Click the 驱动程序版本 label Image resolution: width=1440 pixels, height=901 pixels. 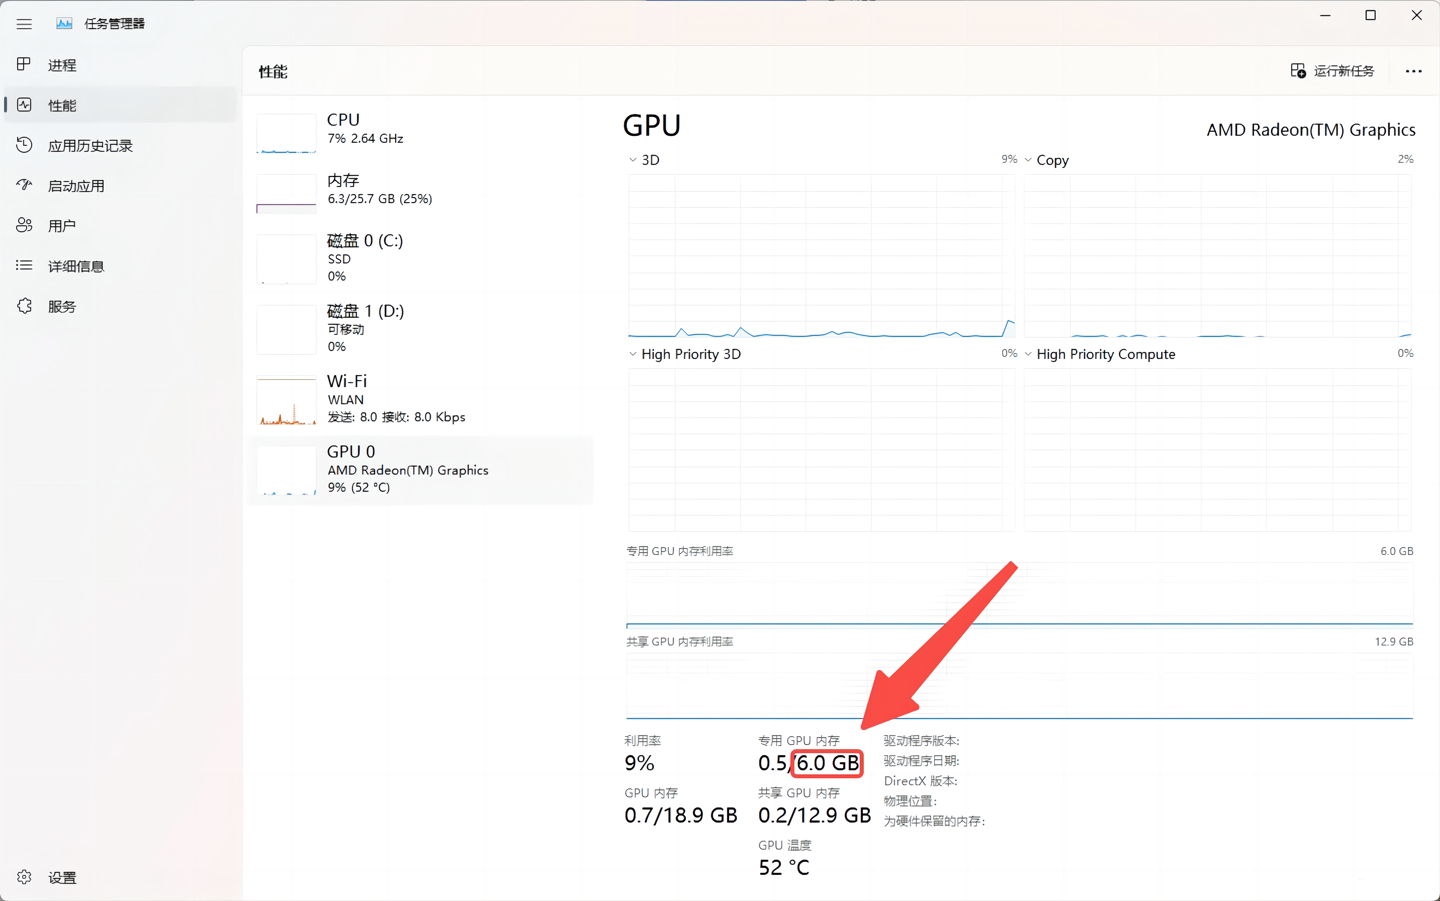click(921, 741)
